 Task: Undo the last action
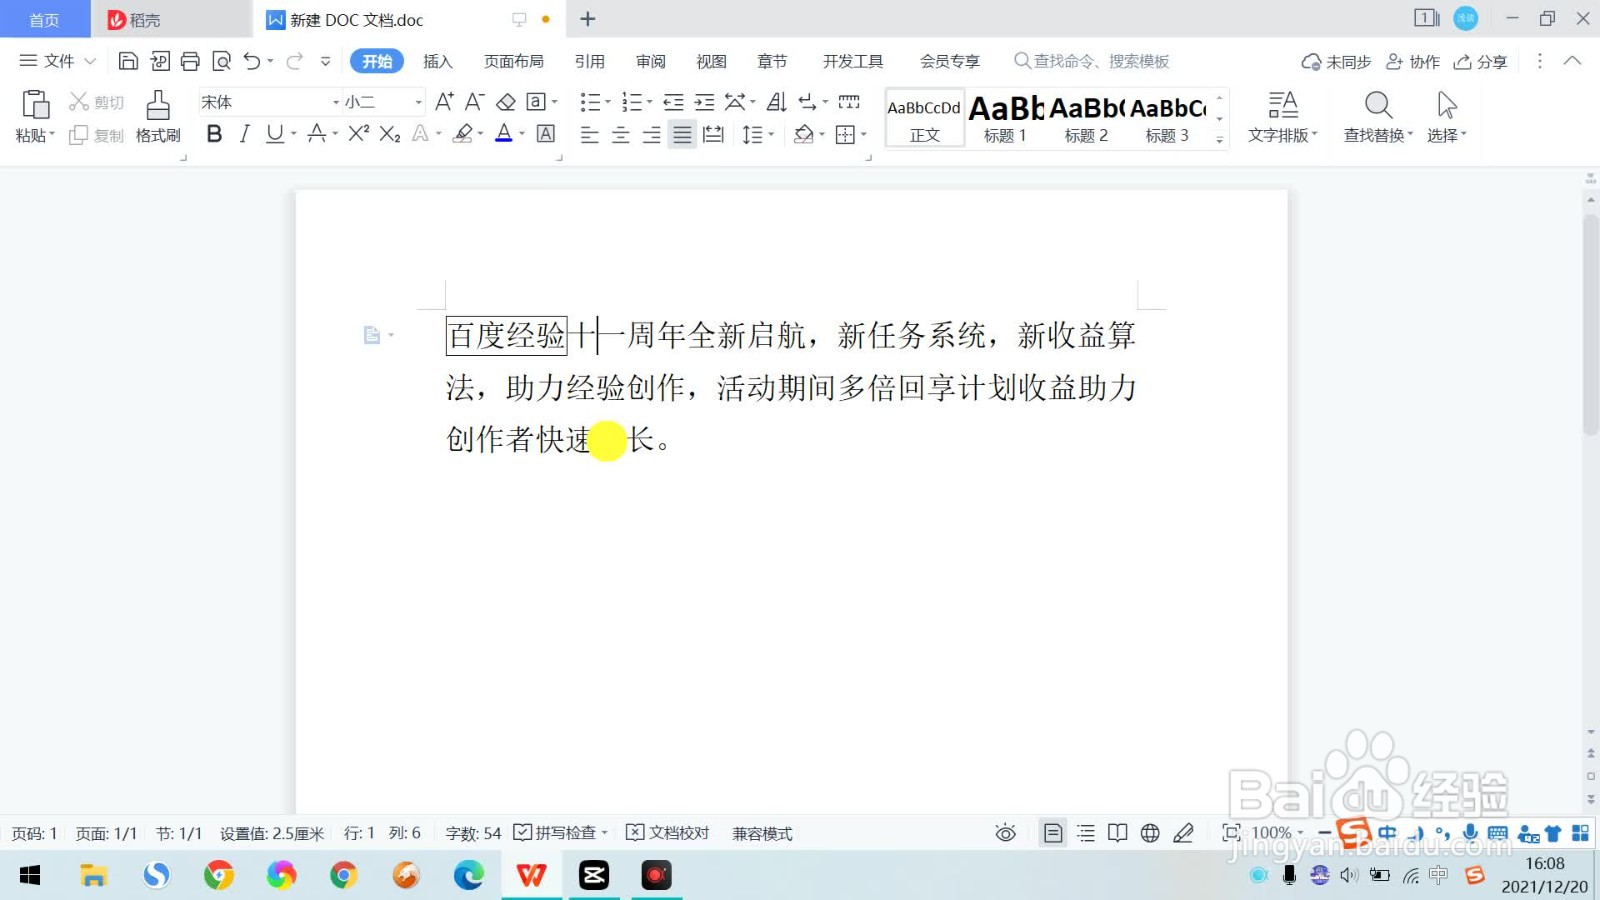(252, 61)
